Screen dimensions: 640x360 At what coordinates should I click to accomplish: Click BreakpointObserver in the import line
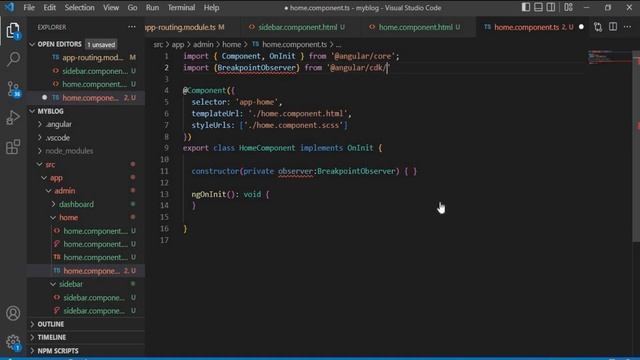coord(256,68)
